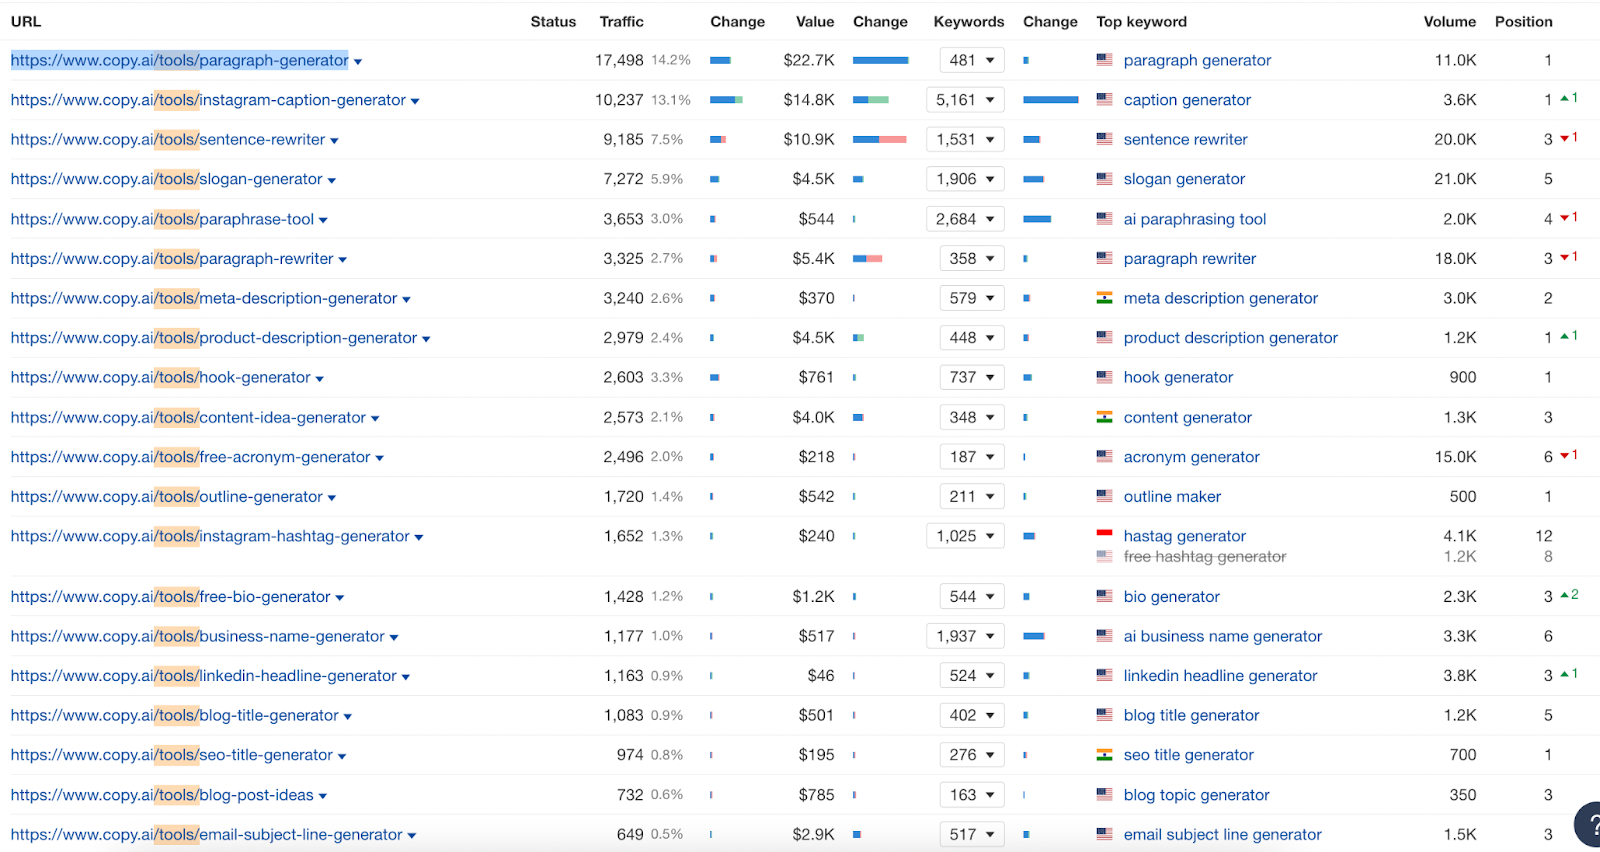
Task: Click the US flag beside paragraph generator
Action: pyautogui.click(x=1104, y=60)
